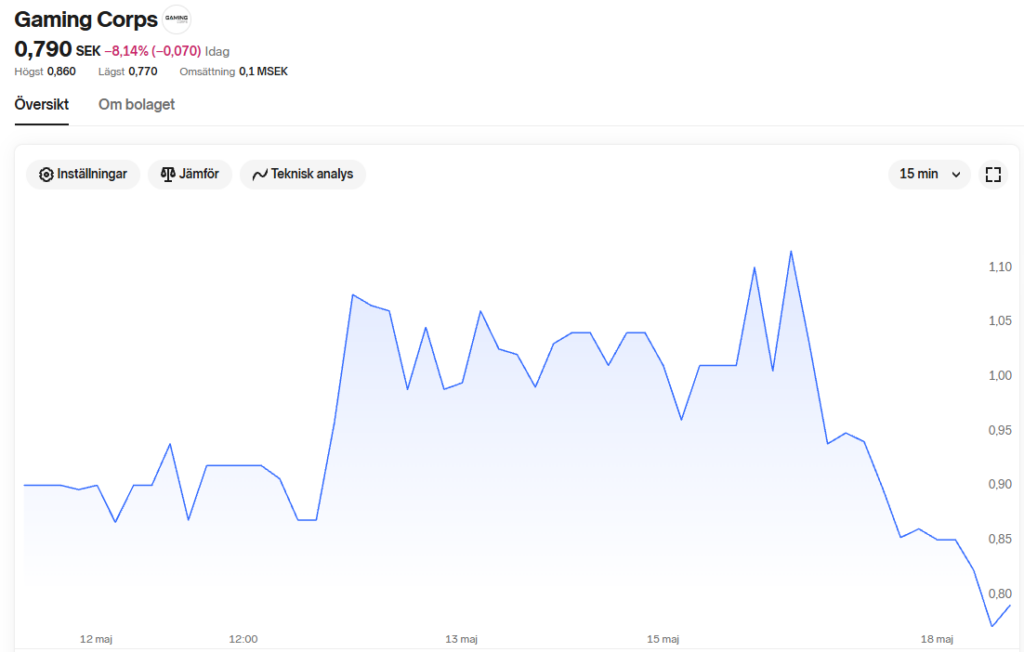Click the highest peak on the chart
The height and width of the screenshot is (652, 1024).
coord(791,252)
